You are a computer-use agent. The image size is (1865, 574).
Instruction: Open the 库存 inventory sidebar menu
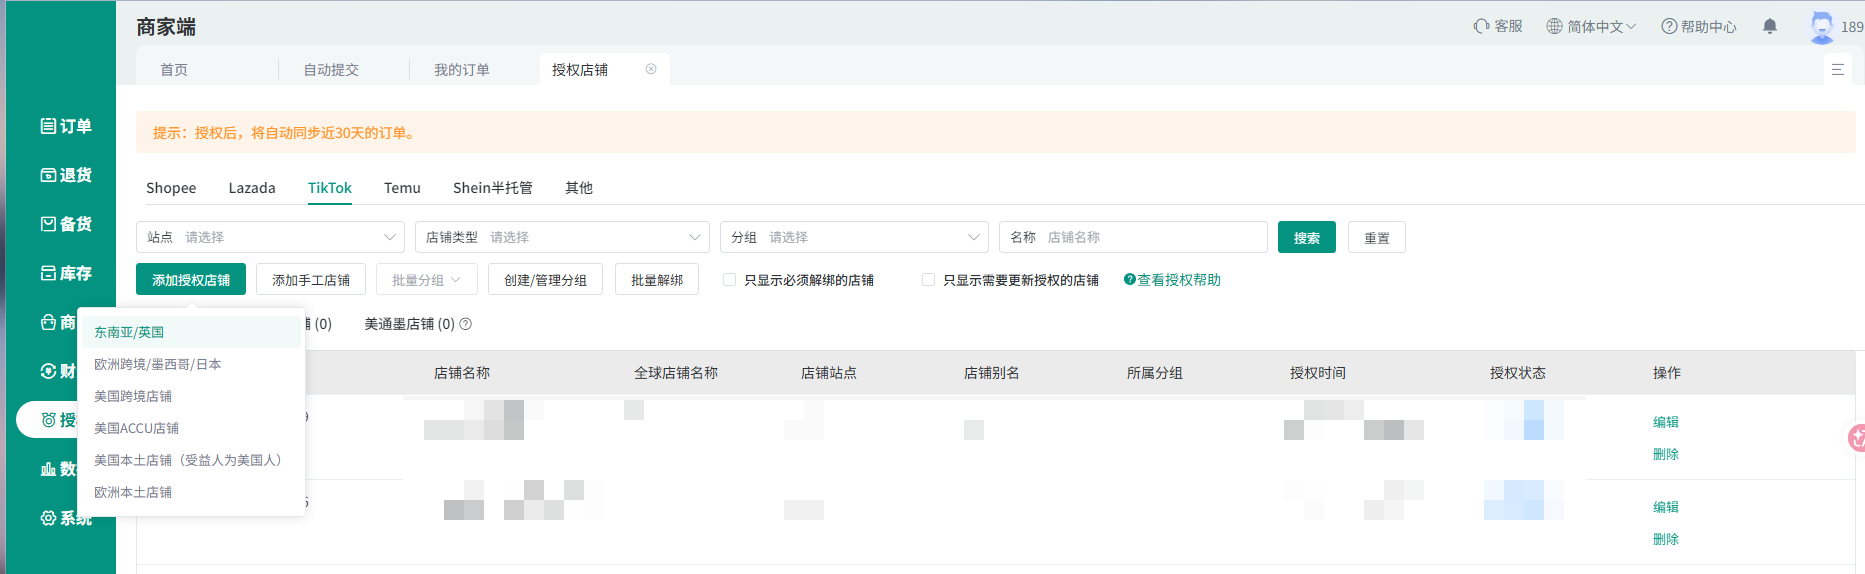[x=66, y=273]
